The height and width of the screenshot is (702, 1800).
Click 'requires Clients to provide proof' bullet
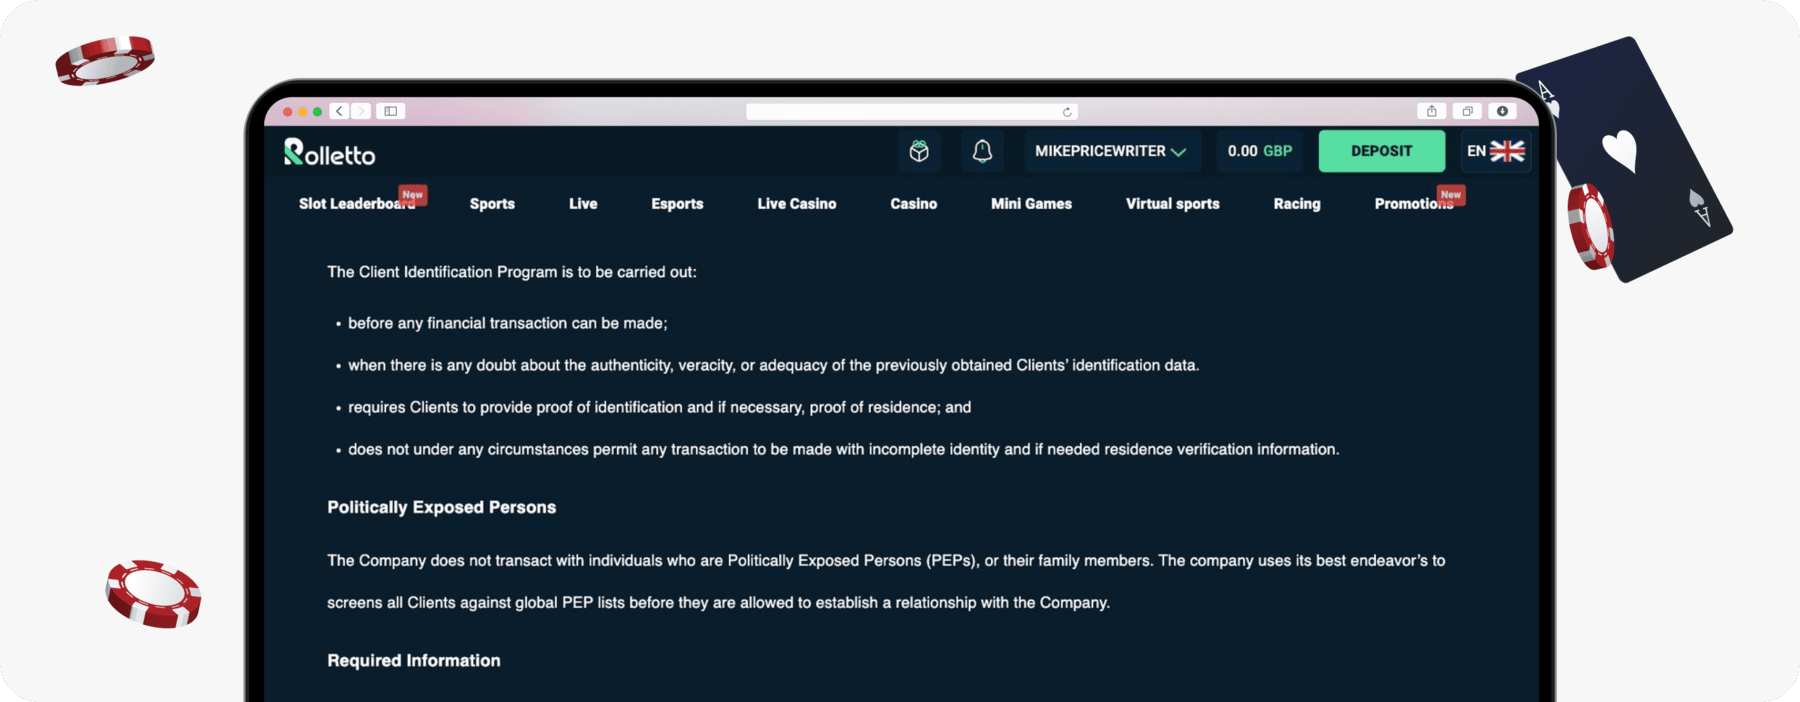[659, 407]
